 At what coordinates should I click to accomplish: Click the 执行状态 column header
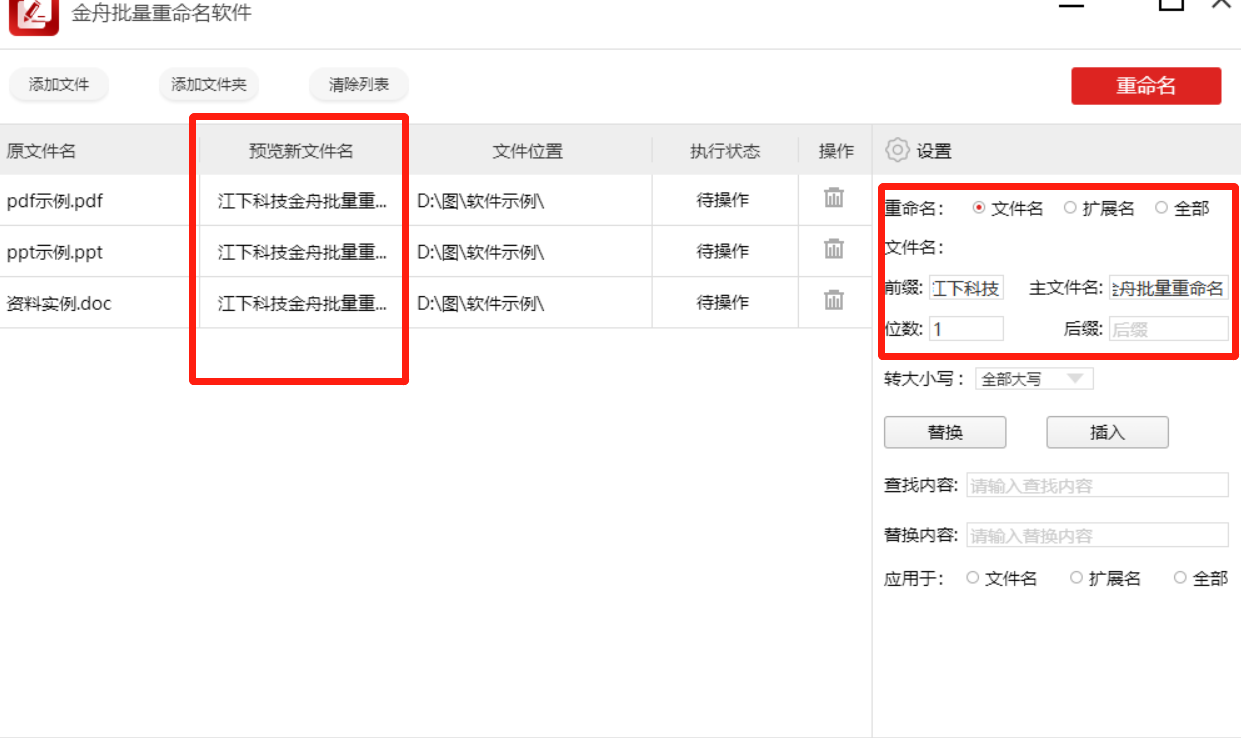coord(725,151)
